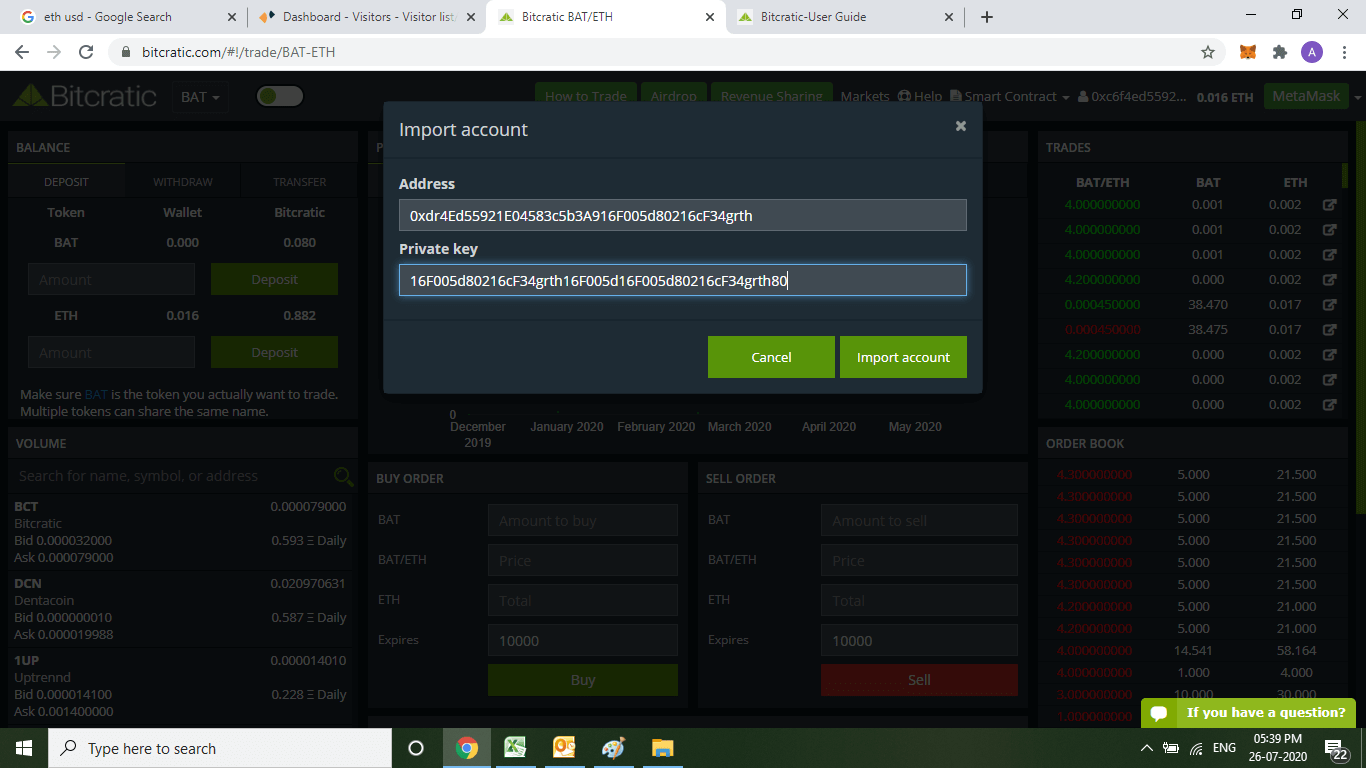Toggle the theme switch in header
The width and height of the screenshot is (1366, 768).
pyautogui.click(x=279, y=96)
